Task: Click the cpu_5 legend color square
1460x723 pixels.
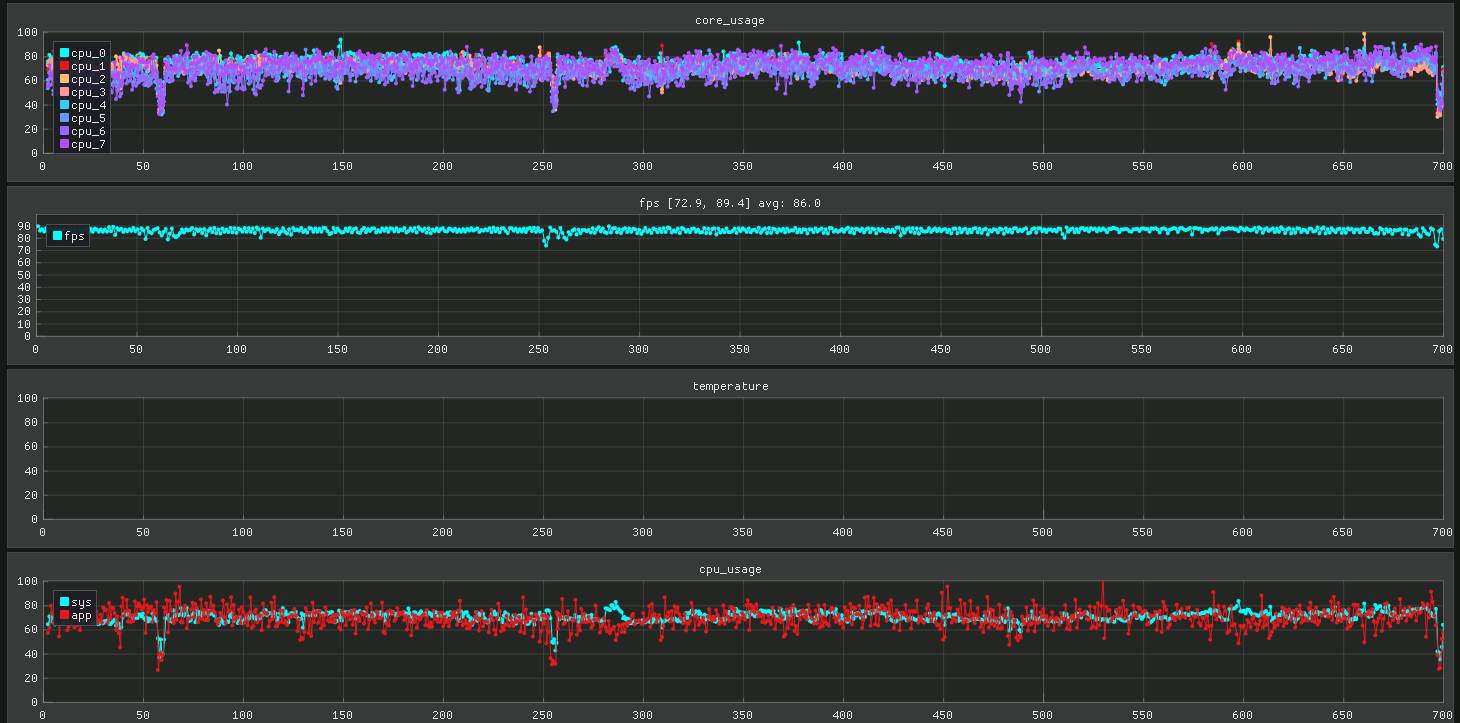Action: (64, 118)
